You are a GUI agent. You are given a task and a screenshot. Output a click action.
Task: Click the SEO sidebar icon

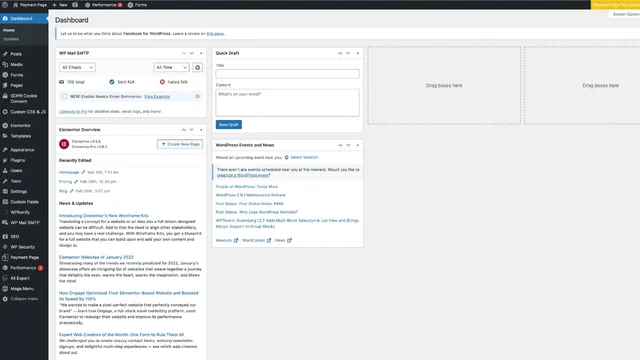[5, 237]
